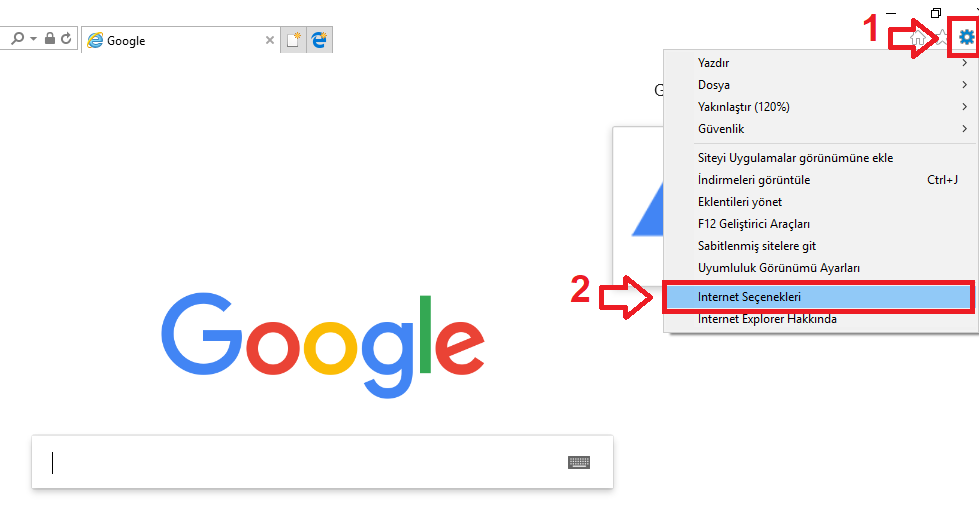This screenshot has height=507, width=979.
Task: Click the Edge browser icon button
Action: pos(320,40)
